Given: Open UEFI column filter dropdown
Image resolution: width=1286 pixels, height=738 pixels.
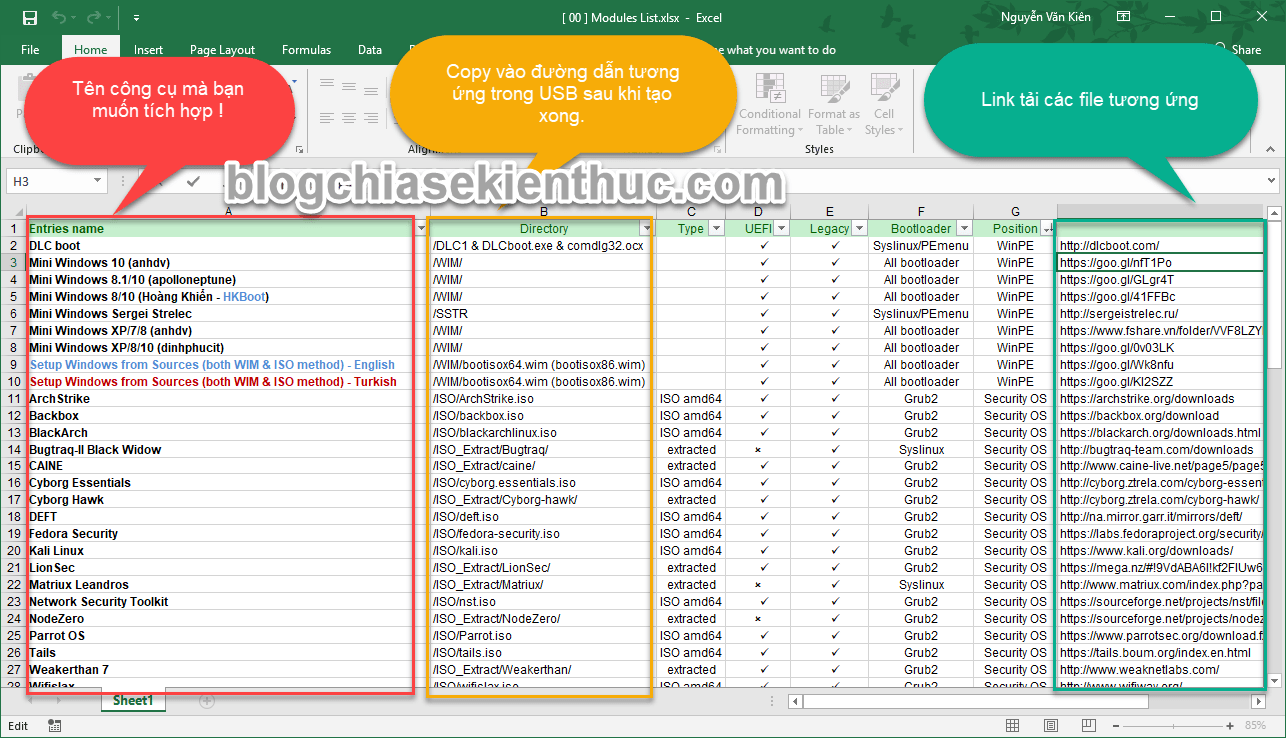Looking at the screenshot, I should pos(781,229).
